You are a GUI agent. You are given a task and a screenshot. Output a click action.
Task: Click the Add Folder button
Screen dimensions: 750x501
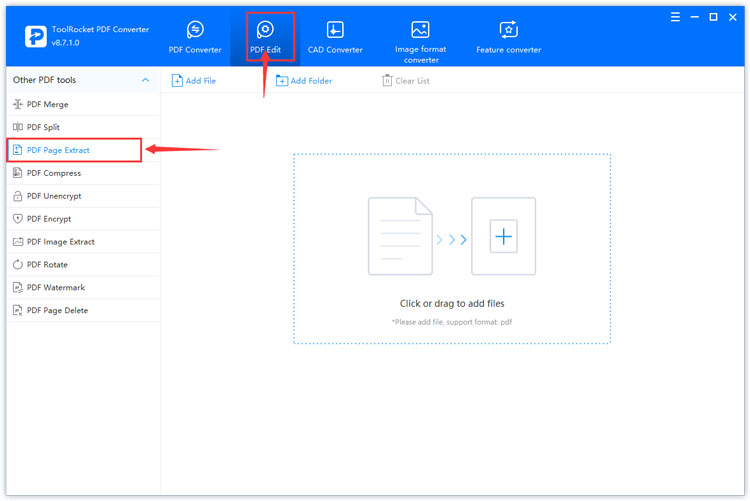click(x=304, y=81)
